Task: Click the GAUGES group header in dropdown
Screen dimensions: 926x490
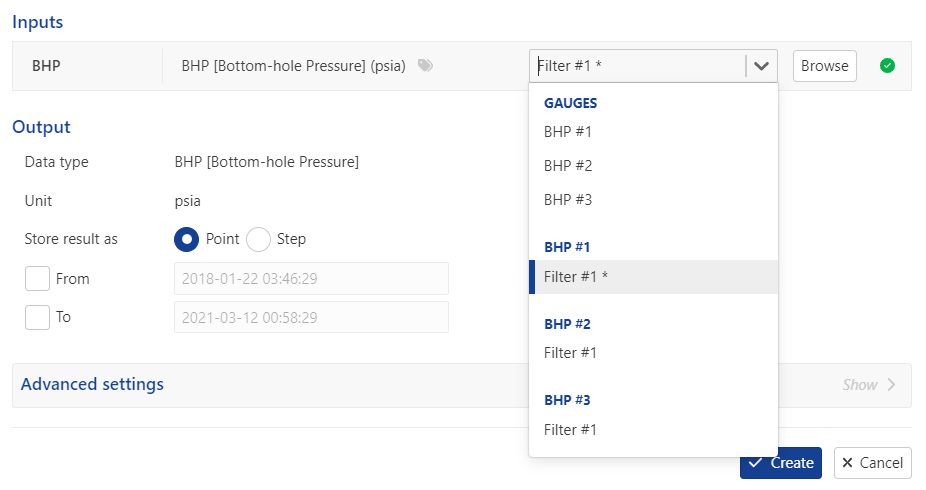Action: pyautogui.click(x=570, y=103)
